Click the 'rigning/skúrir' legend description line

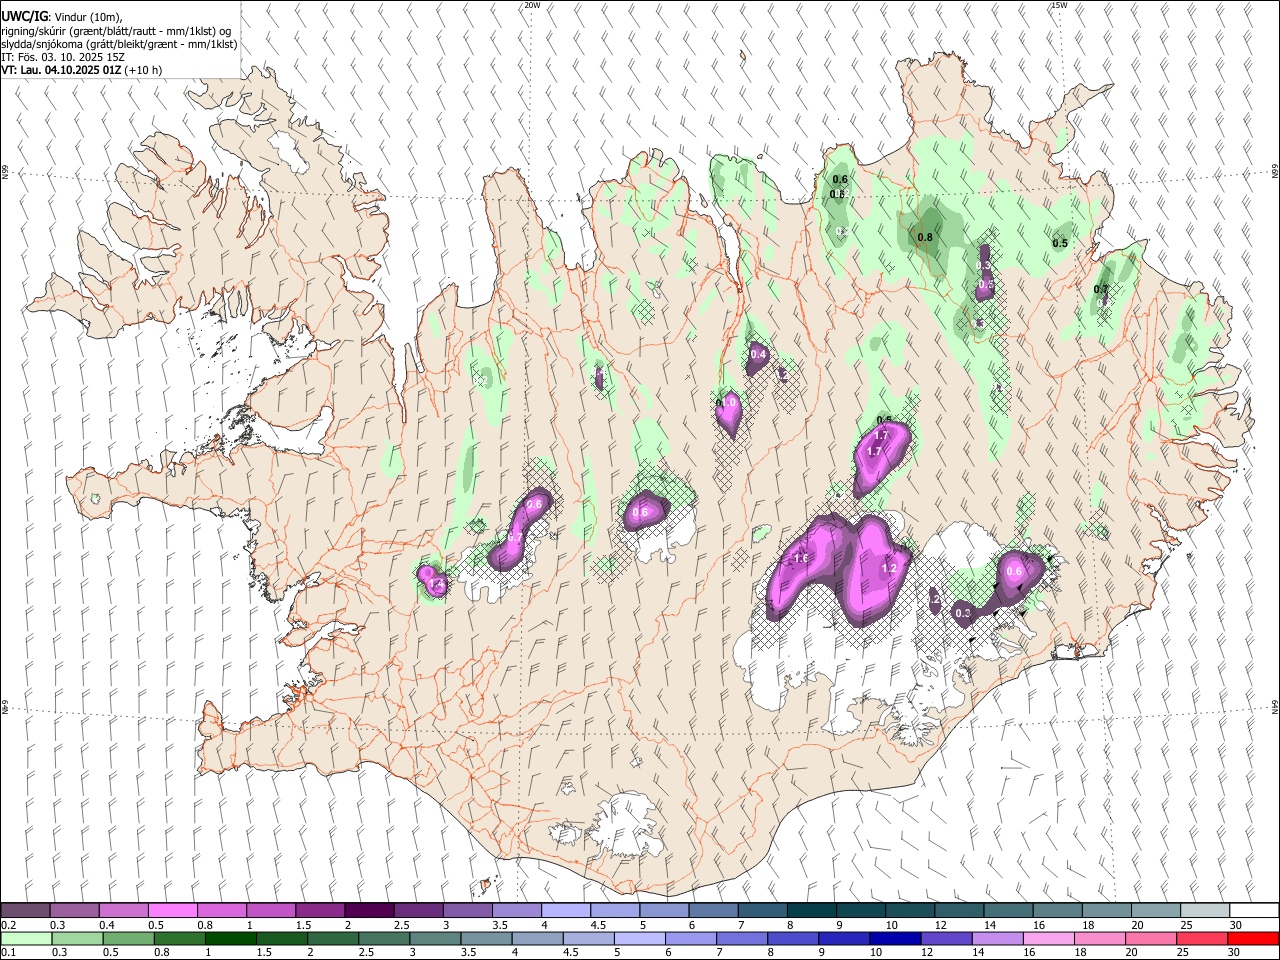coord(117,31)
